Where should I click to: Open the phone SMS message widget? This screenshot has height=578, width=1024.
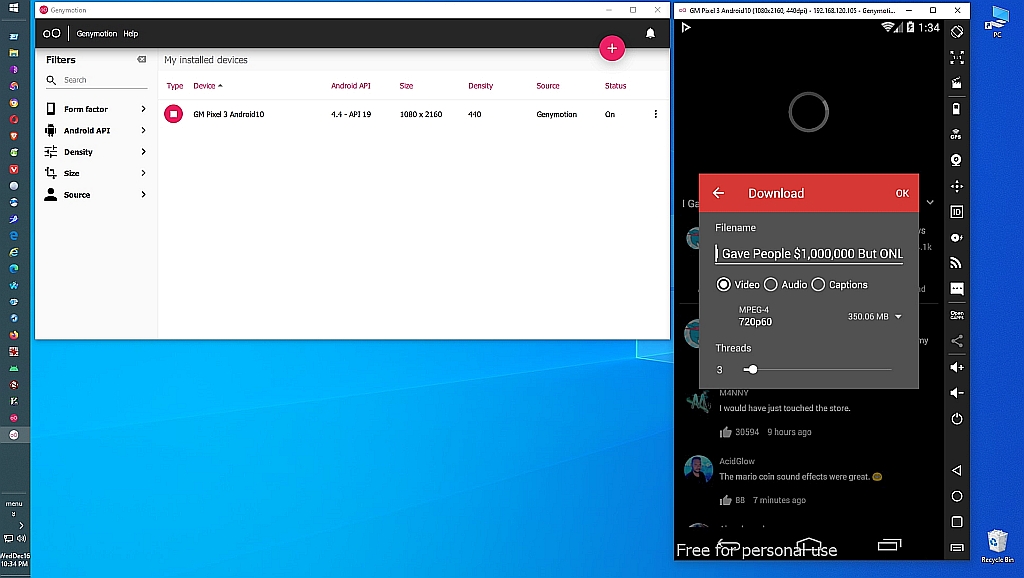[957, 289]
